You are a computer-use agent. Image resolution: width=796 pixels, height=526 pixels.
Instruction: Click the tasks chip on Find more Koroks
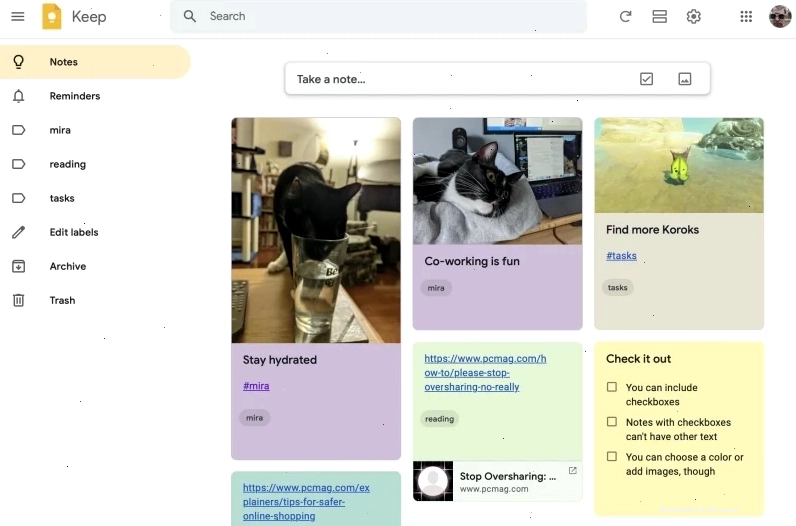[x=617, y=287]
